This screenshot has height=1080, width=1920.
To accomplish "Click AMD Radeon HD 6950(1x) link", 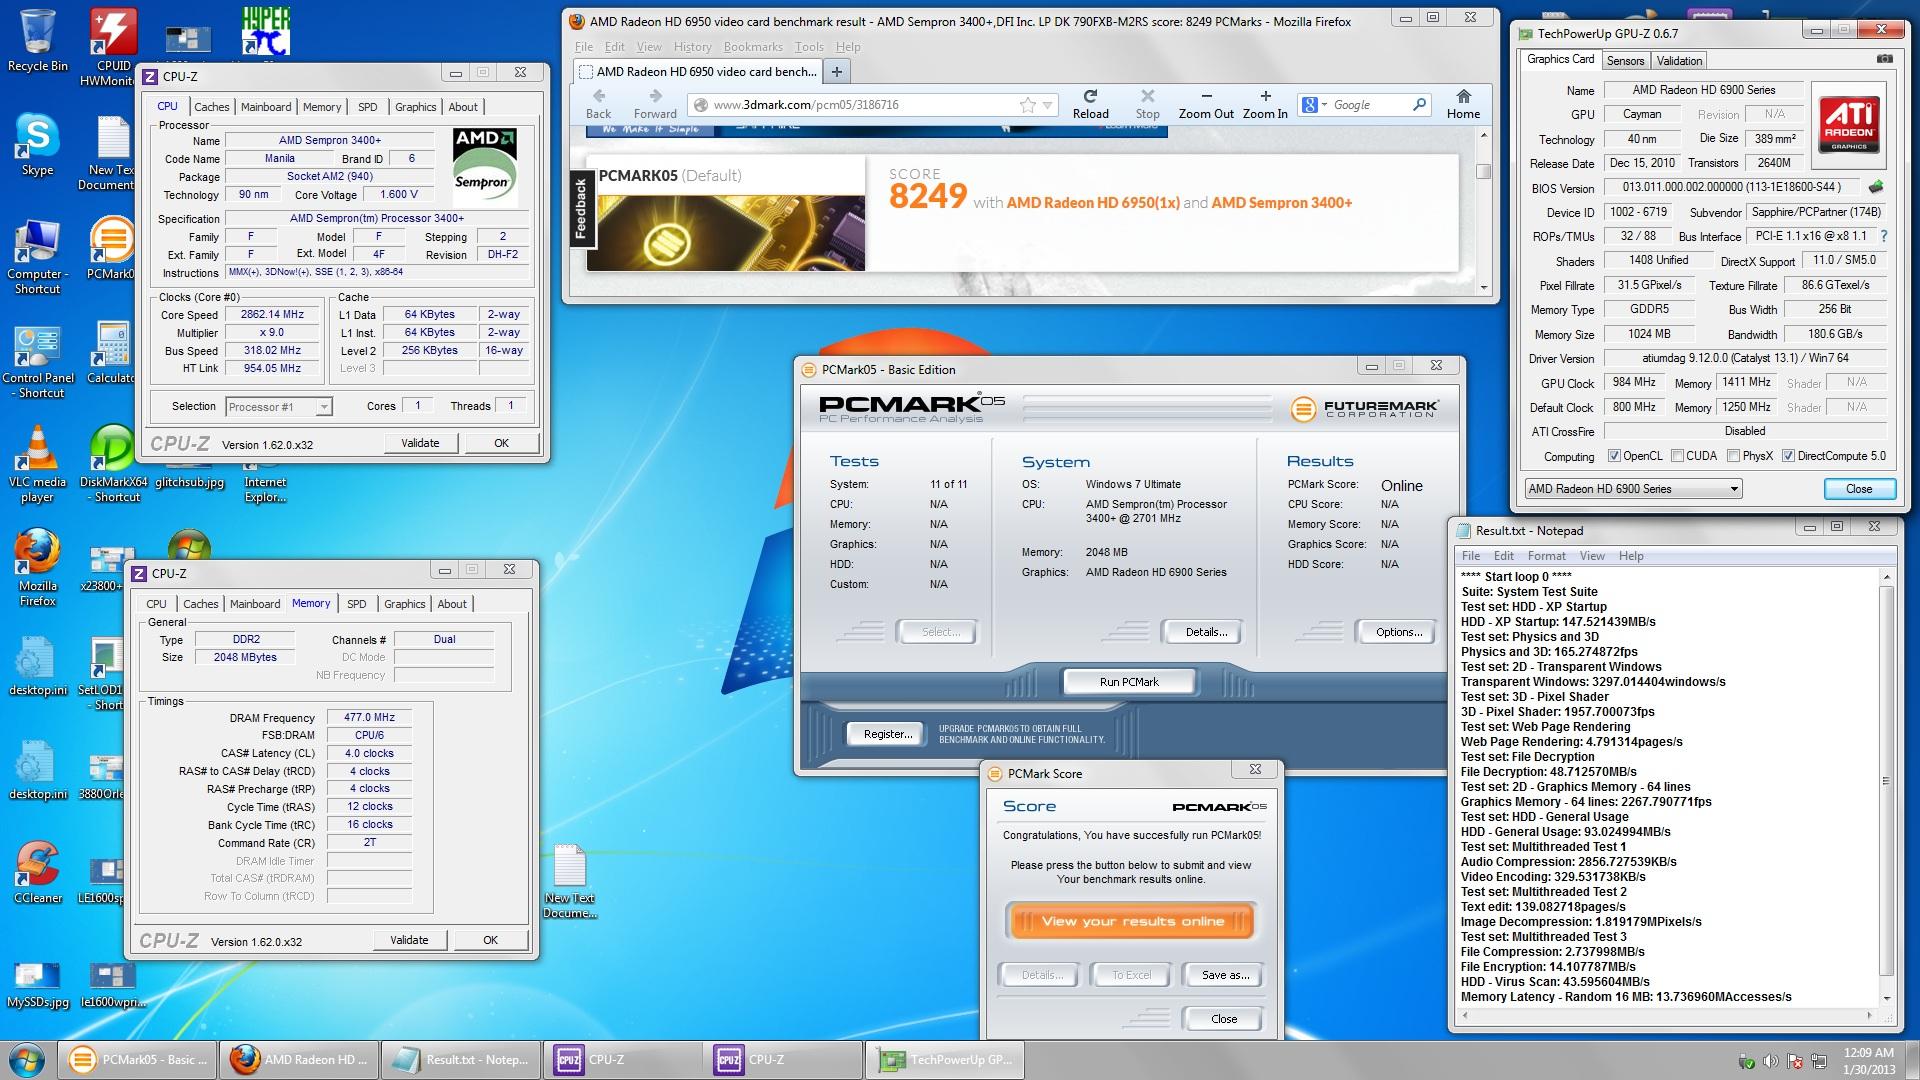I will (x=1092, y=203).
